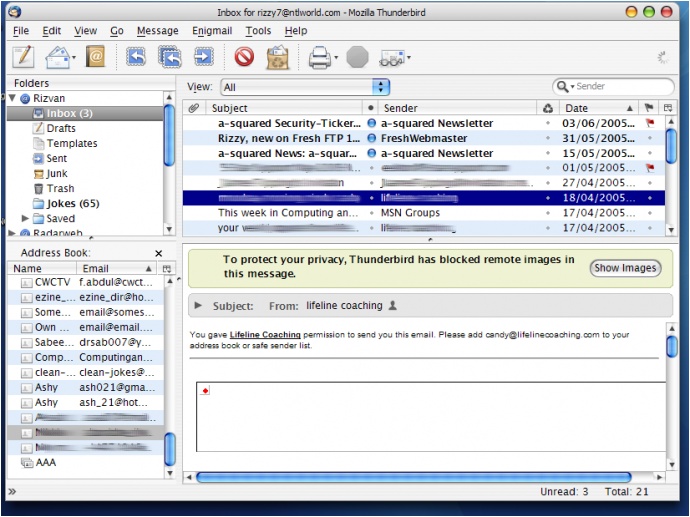Click the Show Images button
The height and width of the screenshot is (517, 690).
tap(625, 268)
